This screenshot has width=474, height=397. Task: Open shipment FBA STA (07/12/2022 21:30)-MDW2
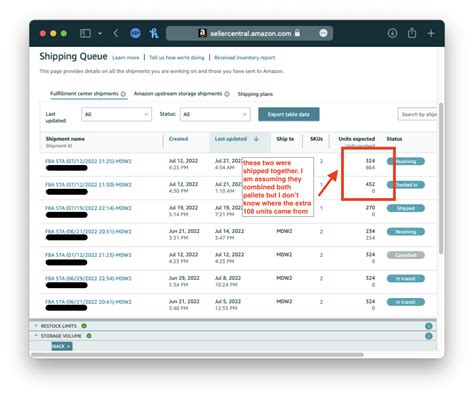click(x=88, y=185)
